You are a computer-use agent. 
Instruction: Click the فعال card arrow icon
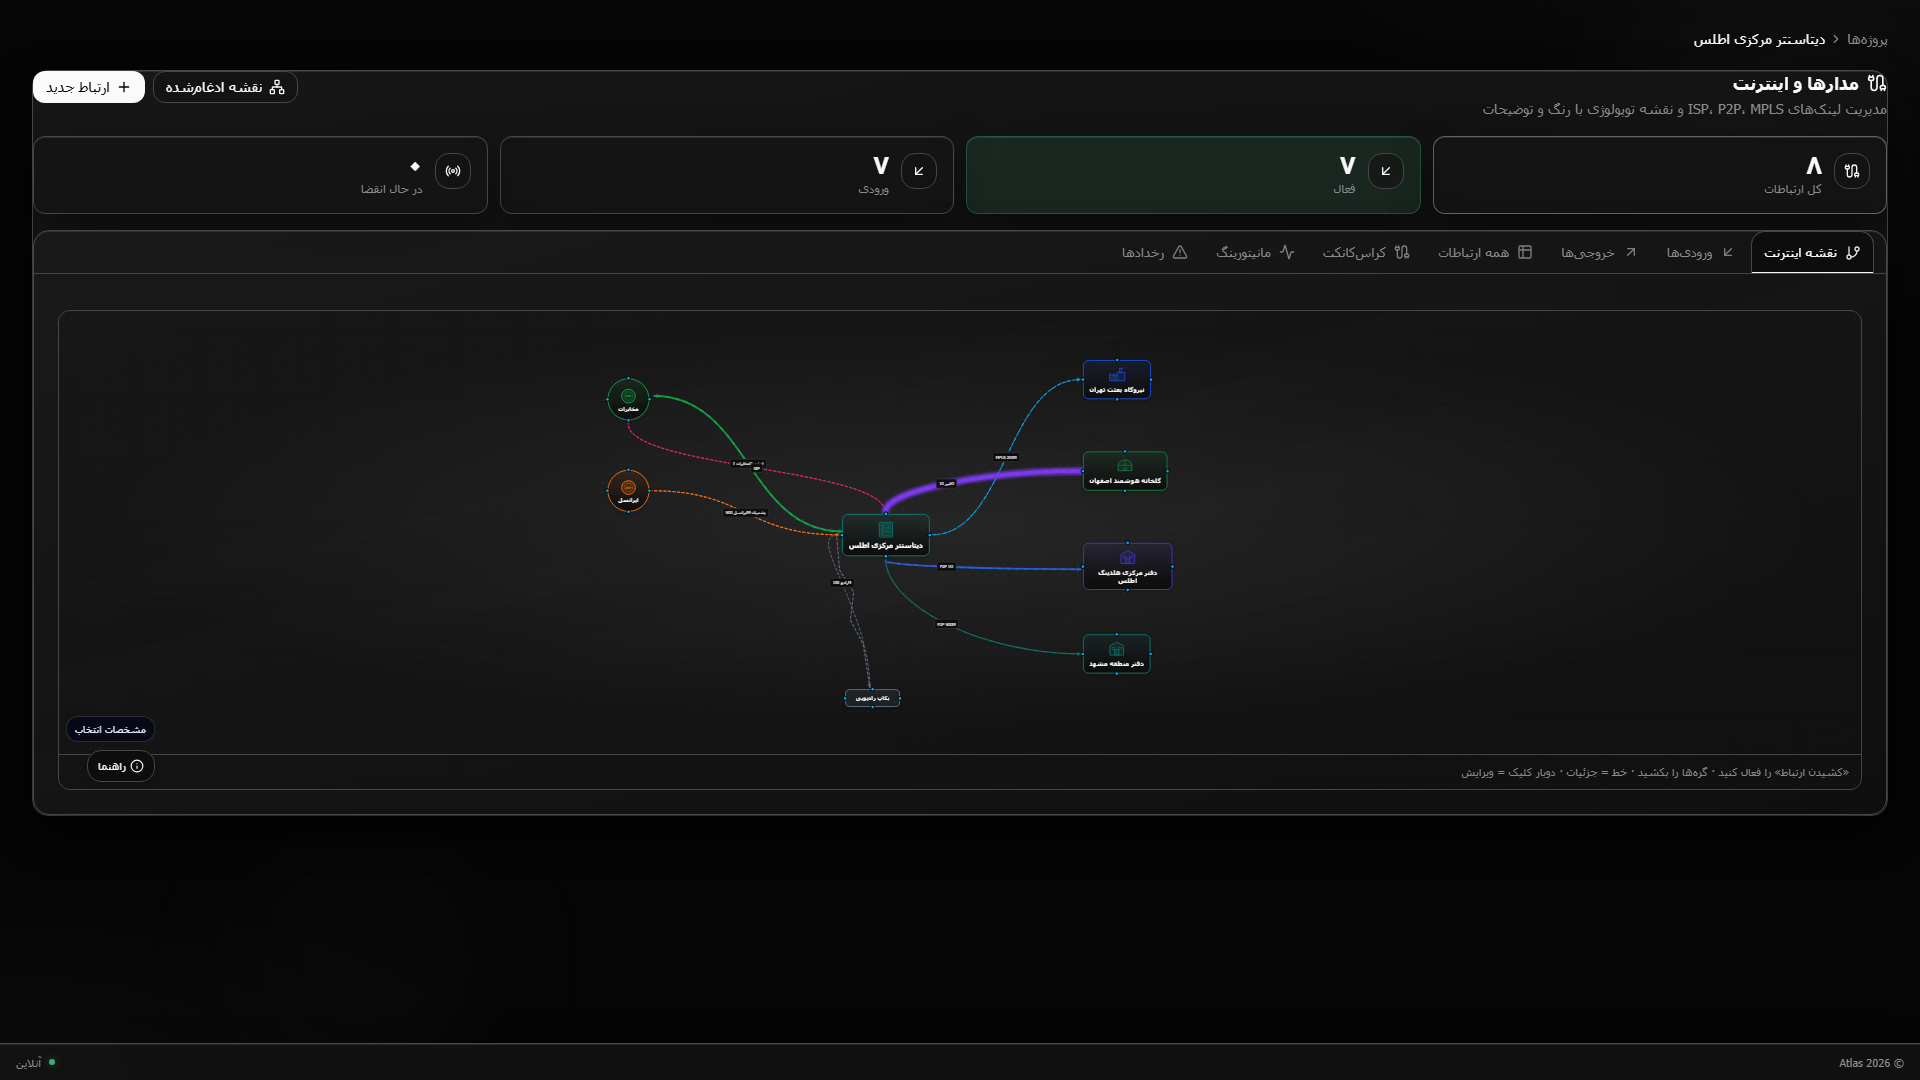point(1386,171)
